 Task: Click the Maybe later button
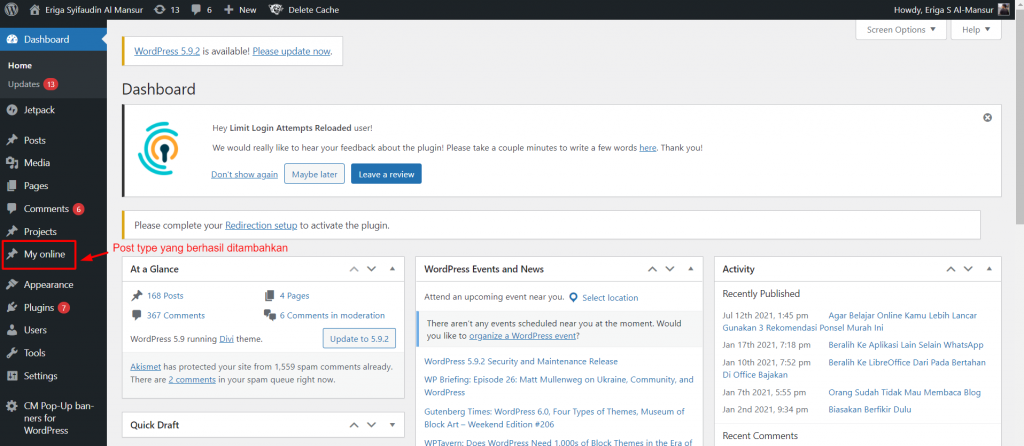[314, 174]
